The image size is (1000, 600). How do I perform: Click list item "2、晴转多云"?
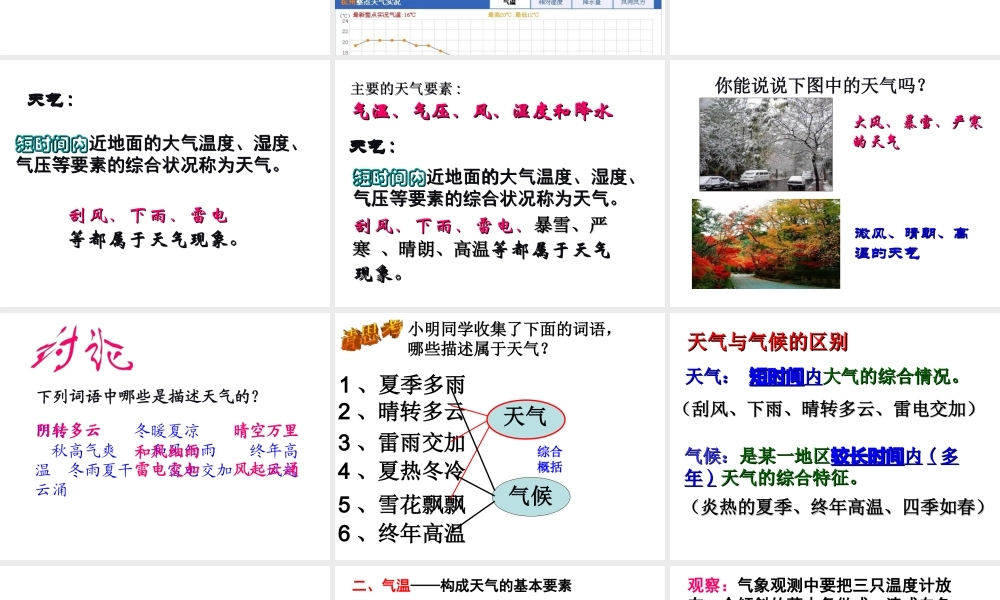(402, 412)
